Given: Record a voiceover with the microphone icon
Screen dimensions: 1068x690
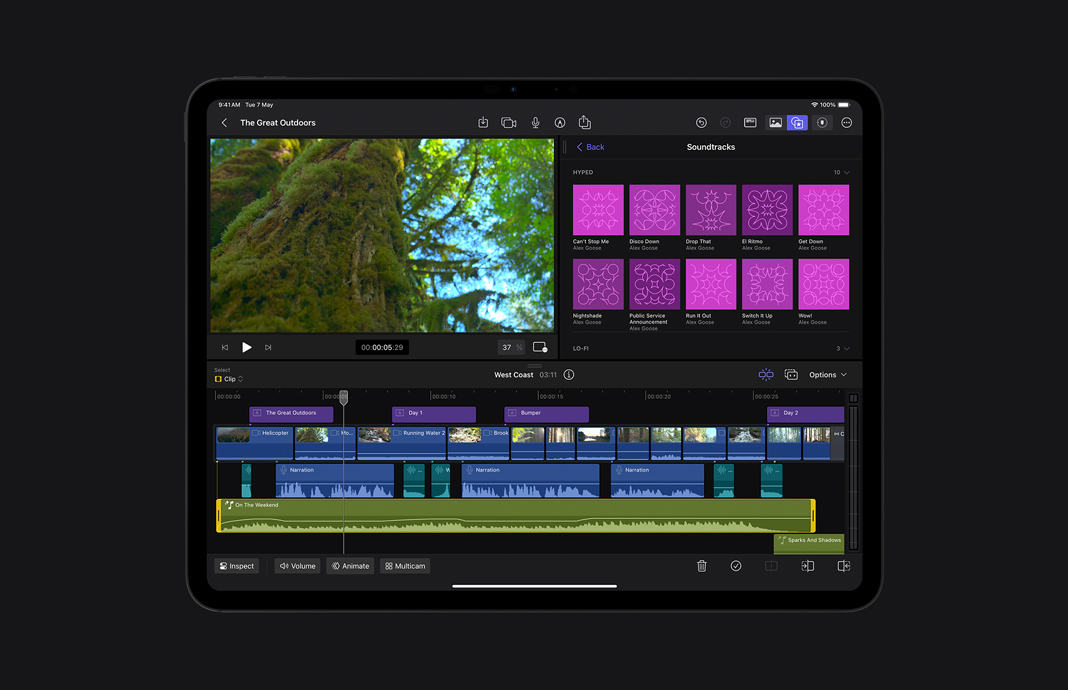Looking at the screenshot, I should tap(535, 122).
